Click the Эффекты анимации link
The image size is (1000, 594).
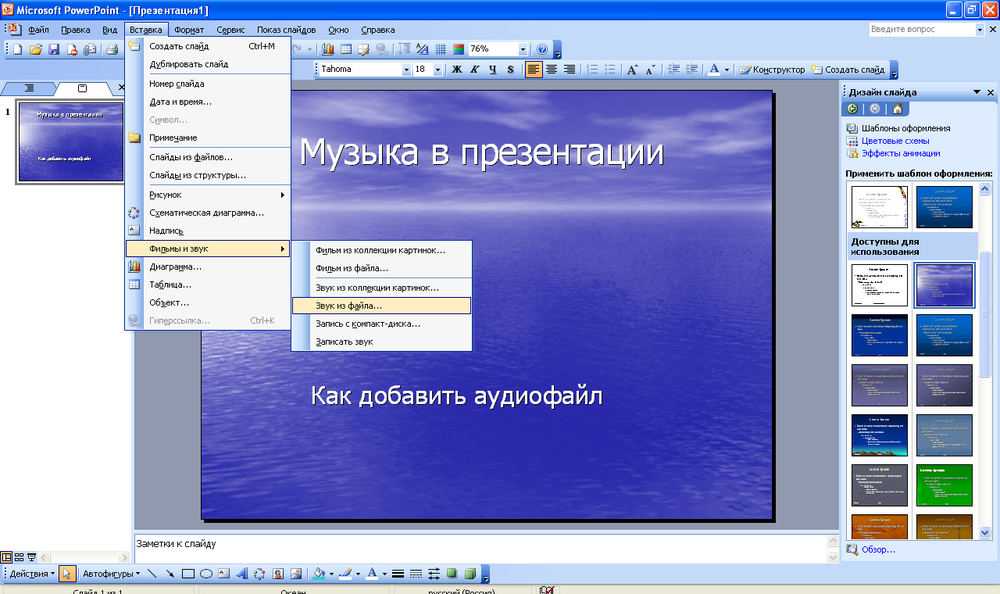901,153
